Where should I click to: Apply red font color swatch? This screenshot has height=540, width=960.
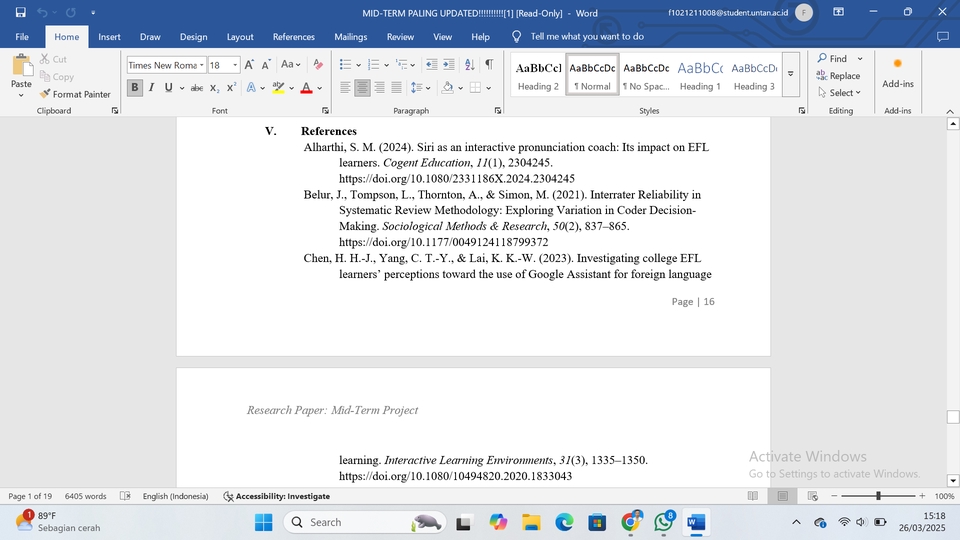tap(307, 88)
